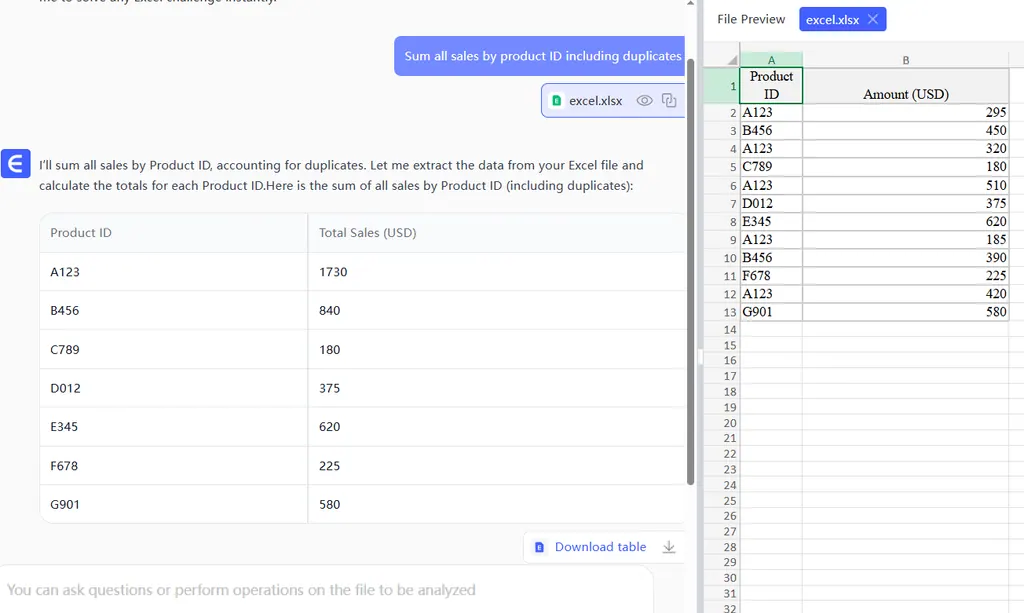Click the Amount (USD) header cell

coord(905,94)
